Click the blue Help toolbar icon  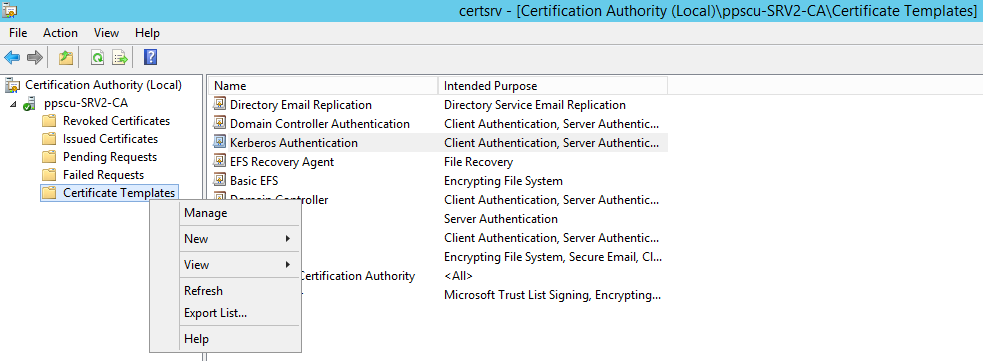coord(150,58)
